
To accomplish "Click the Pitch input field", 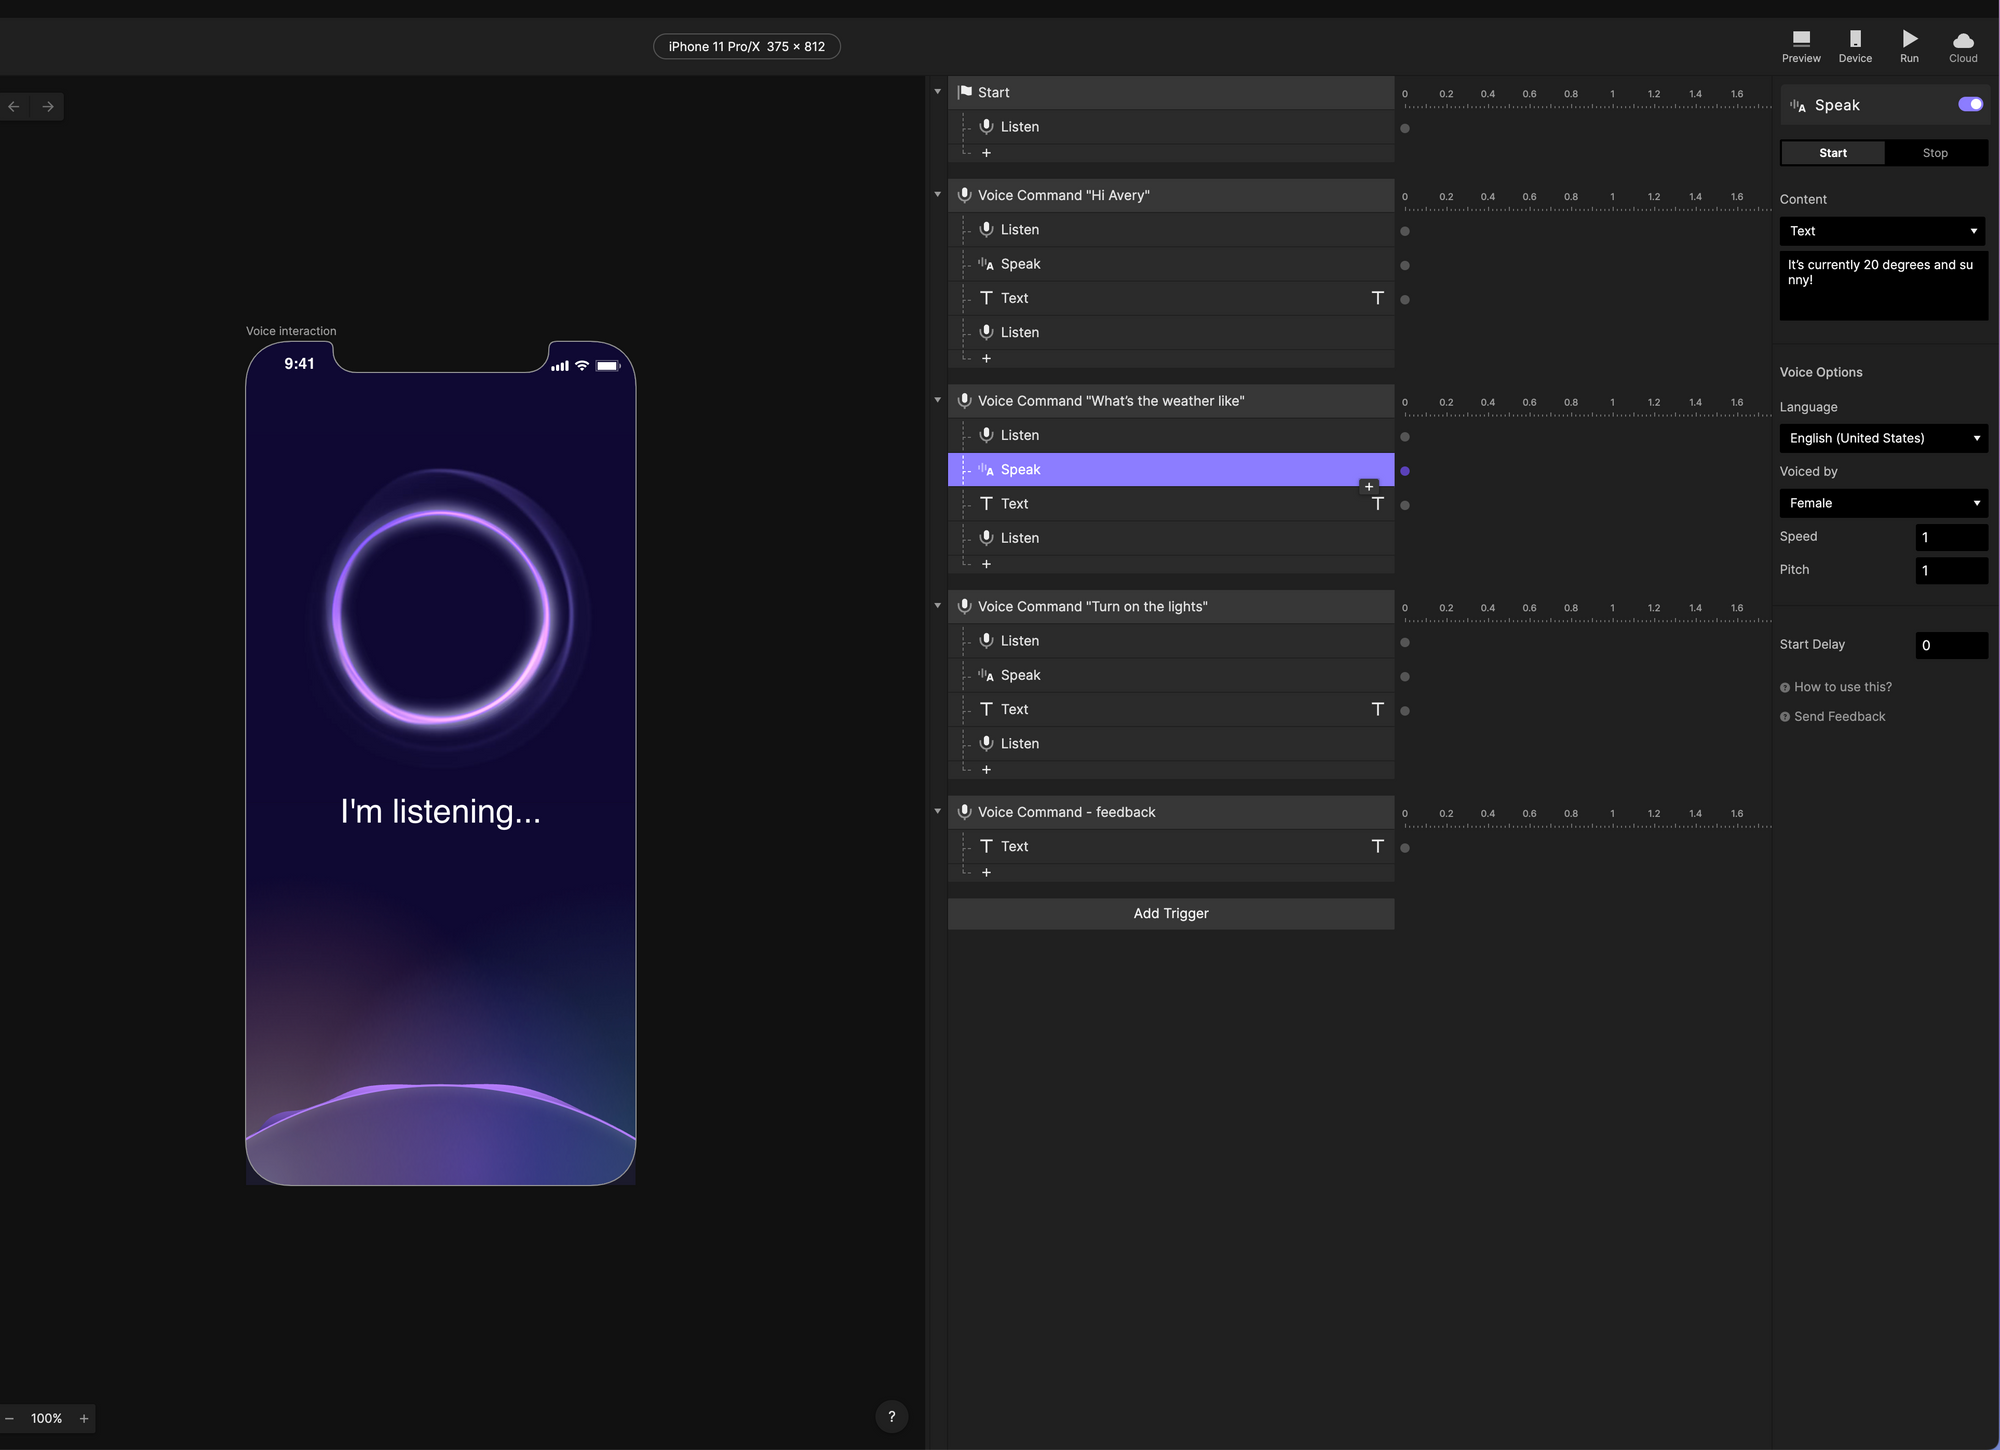I will coord(1951,570).
